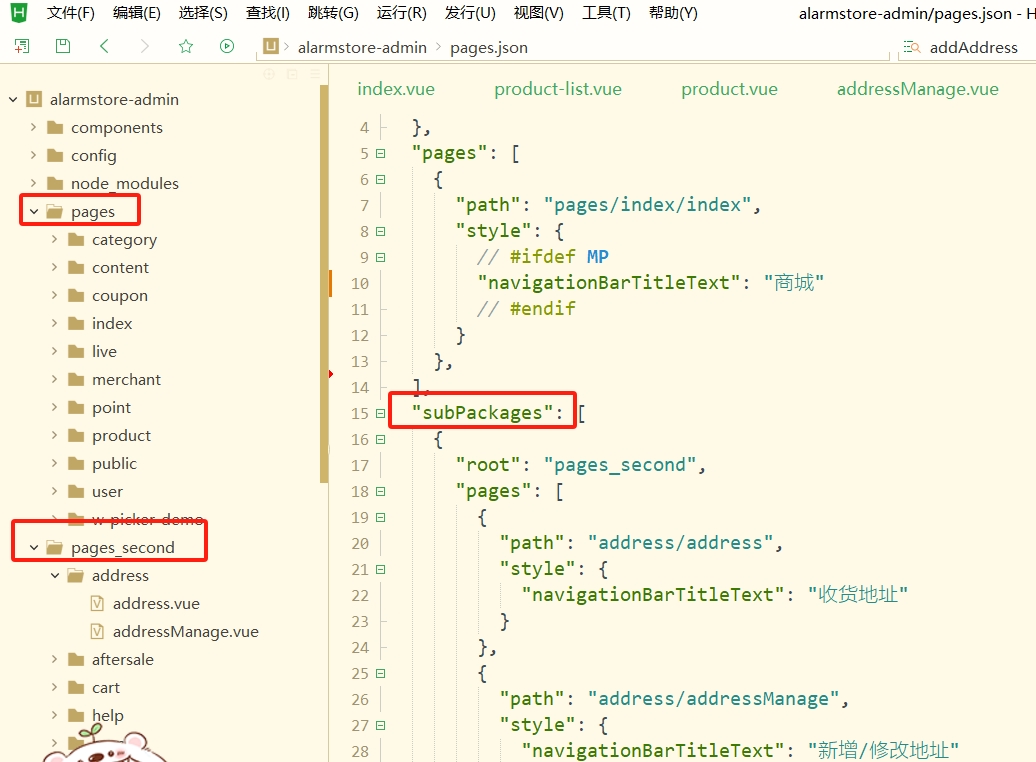The height and width of the screenshot is (762, 1036).
Task: Select the content folder in tree
Action: click(x=120, y=268)
